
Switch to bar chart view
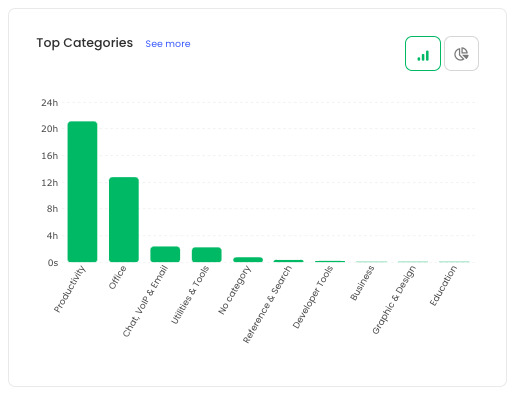tap(423, 54)
